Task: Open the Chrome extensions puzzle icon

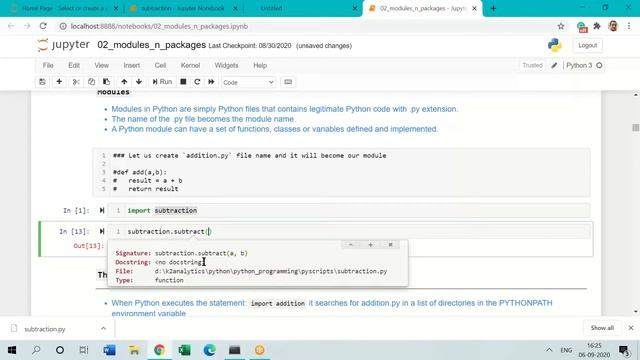Action: click(x=597, y=26)
